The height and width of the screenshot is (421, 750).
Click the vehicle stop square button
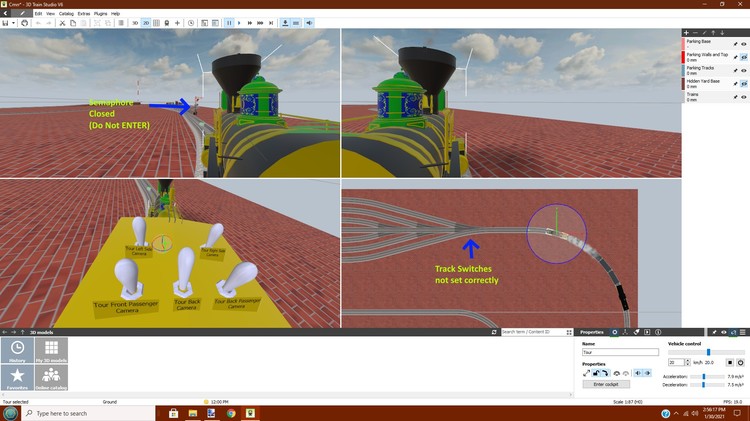[x=730, y=363]
